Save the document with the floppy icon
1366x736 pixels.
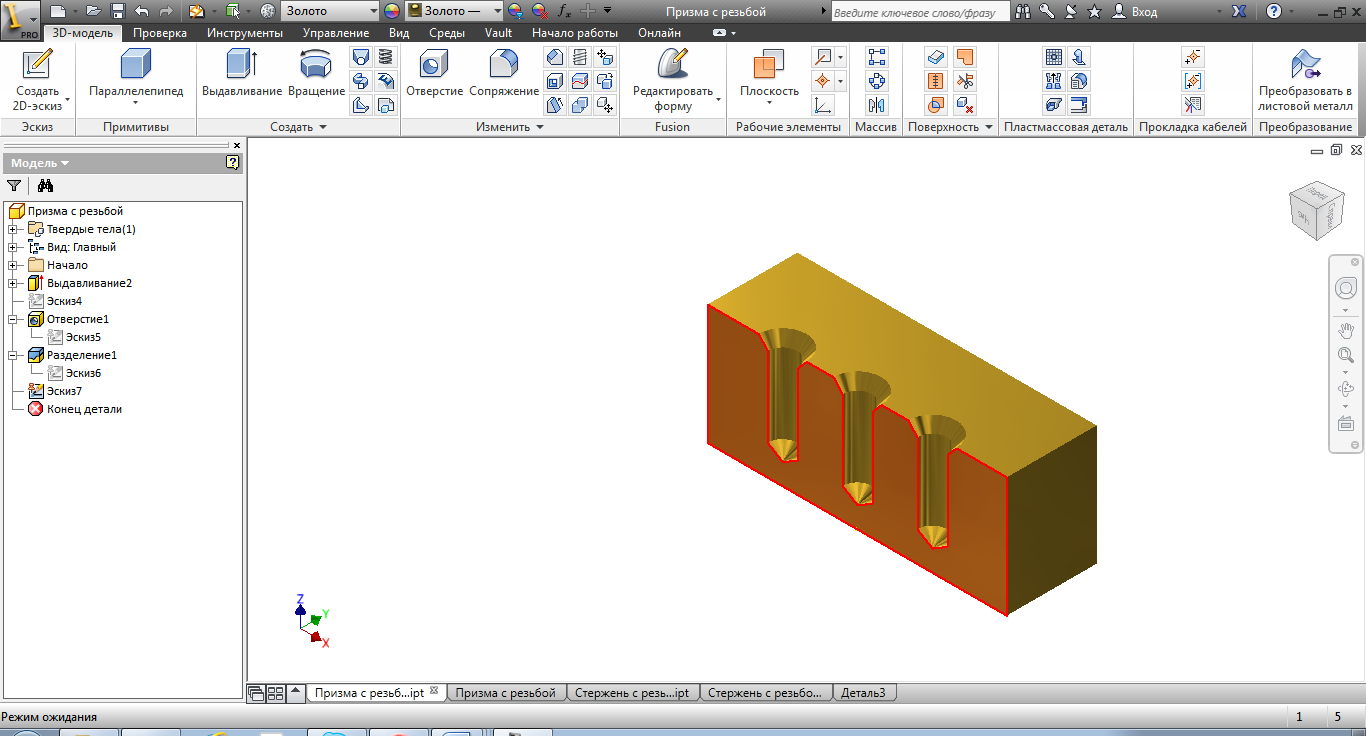click(118, 11)
